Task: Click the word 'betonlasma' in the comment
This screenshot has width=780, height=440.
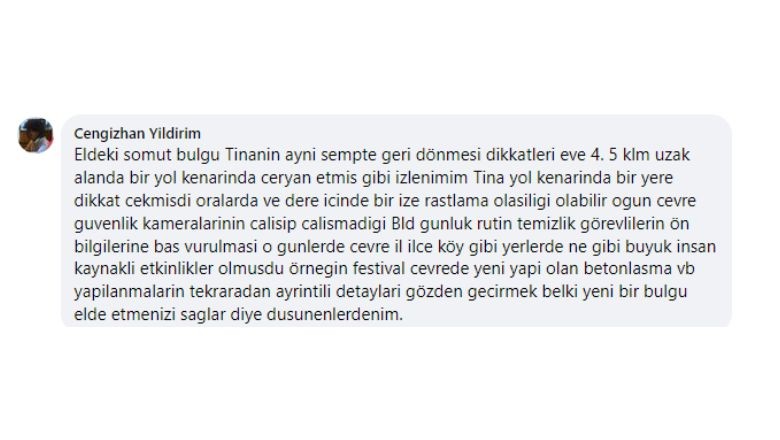Action: [628, 269]
